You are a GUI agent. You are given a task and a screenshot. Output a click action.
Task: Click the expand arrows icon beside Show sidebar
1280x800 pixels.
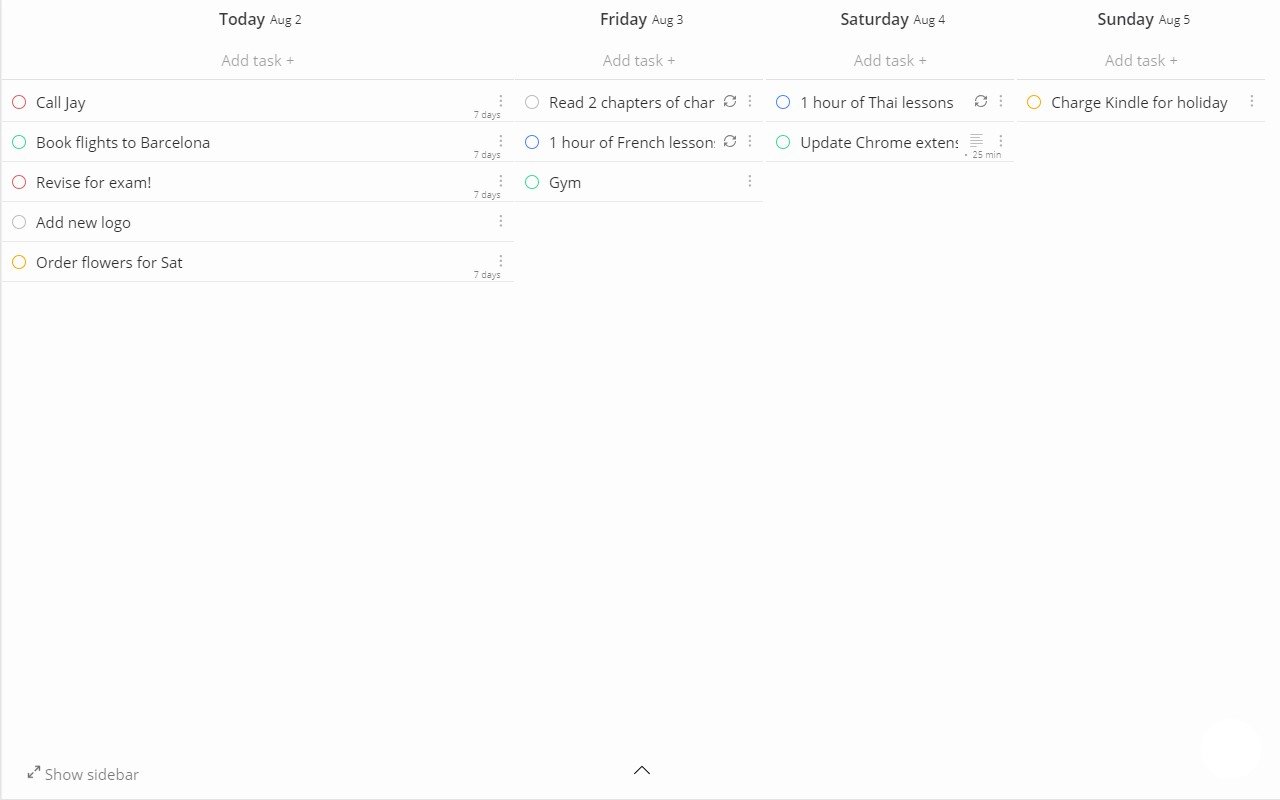34,772
